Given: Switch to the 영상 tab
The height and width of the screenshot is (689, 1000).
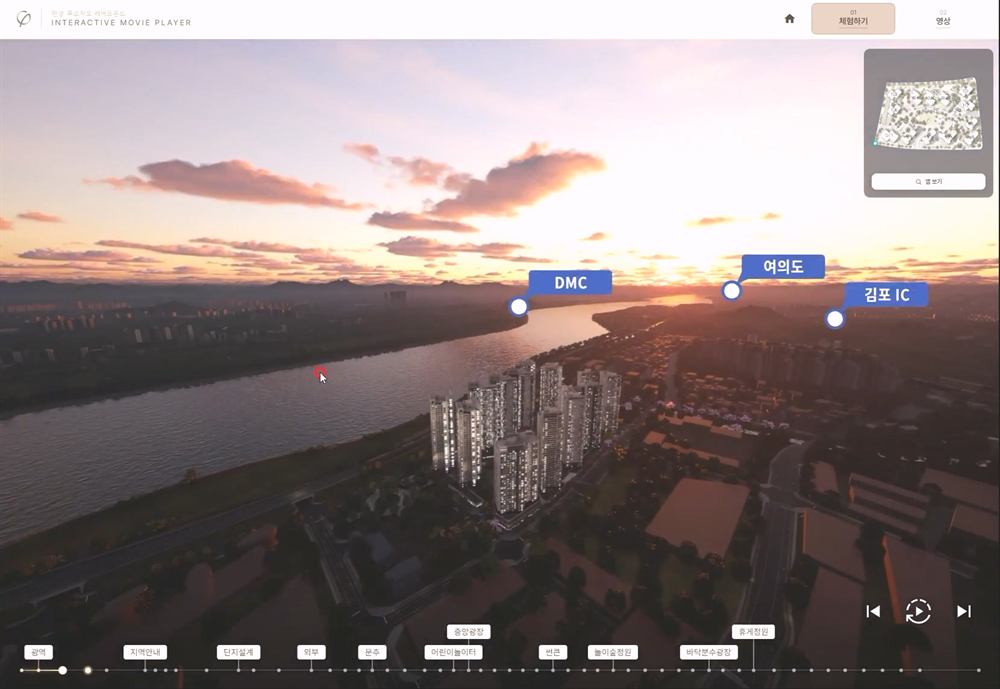Looking at the screenshot, I should (x=943, y=19).
